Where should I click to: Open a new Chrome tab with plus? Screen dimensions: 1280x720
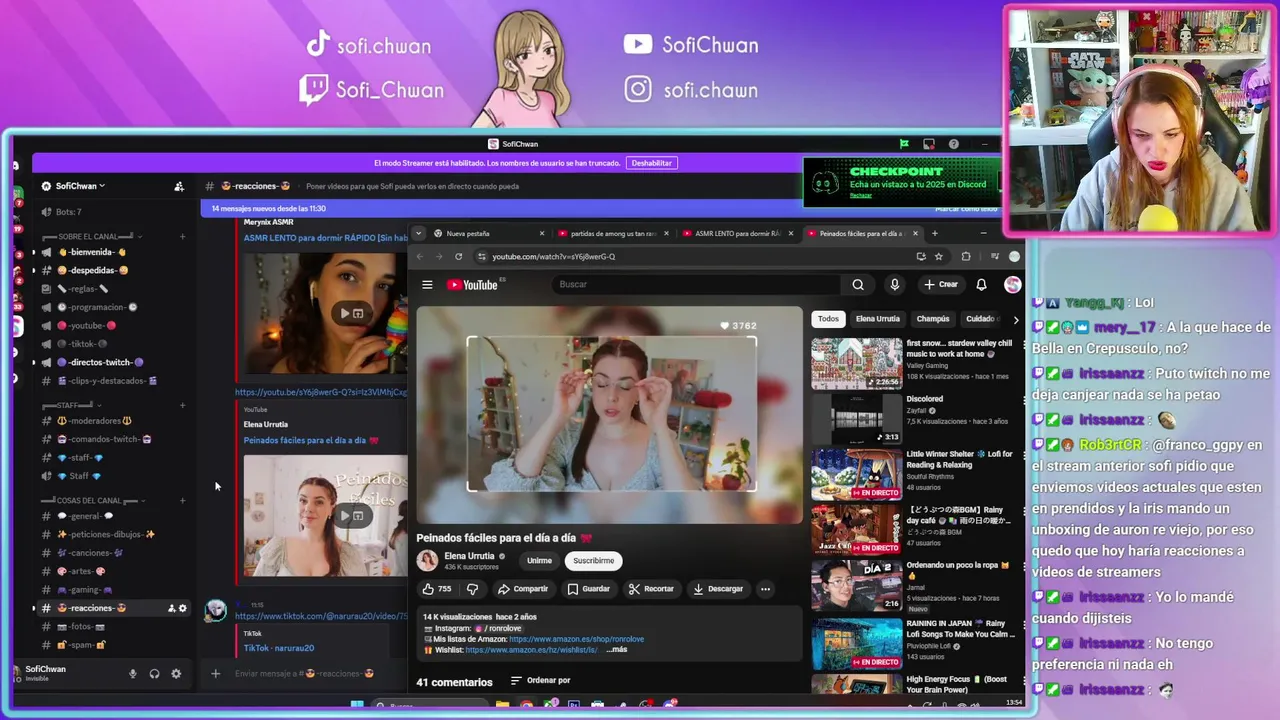point(935,234)
